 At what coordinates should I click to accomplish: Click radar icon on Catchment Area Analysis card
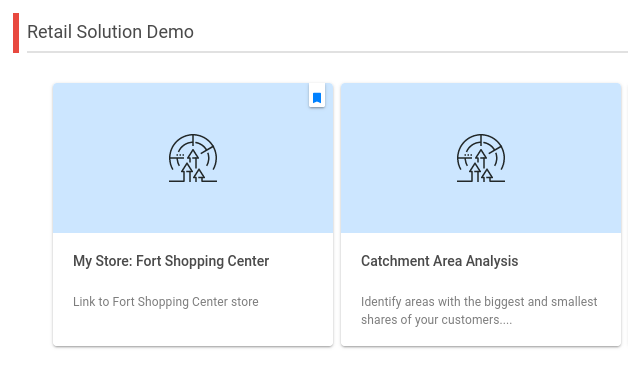point(481,158)
